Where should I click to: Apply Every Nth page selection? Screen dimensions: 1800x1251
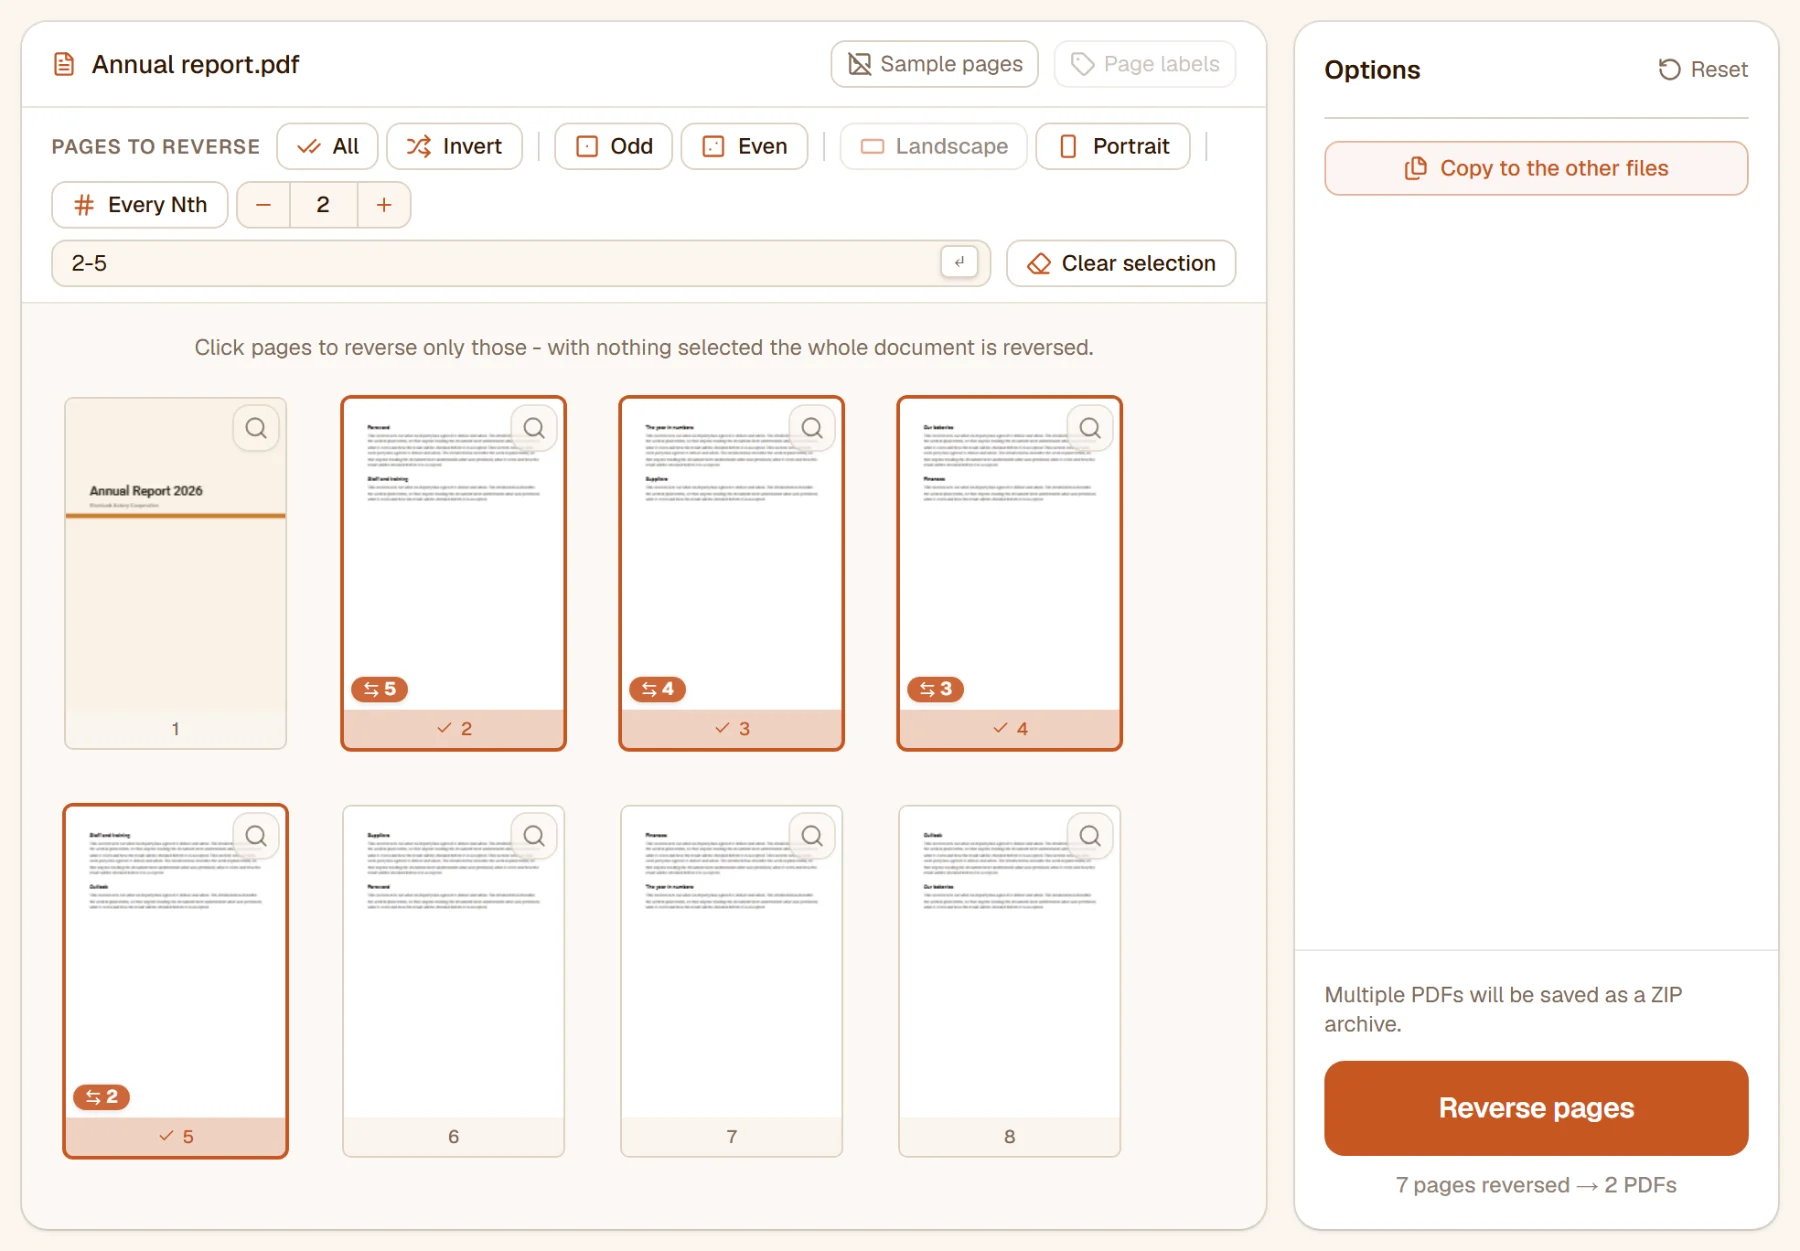click(x=140, y=205)
